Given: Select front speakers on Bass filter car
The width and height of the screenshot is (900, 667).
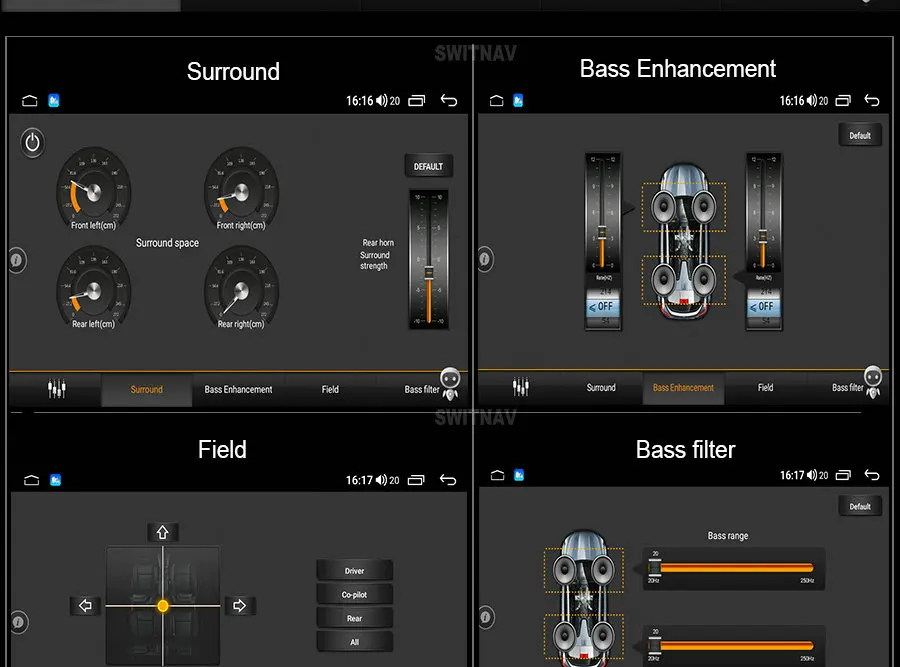Looking at the screenshot, I should tap(584, 570).
